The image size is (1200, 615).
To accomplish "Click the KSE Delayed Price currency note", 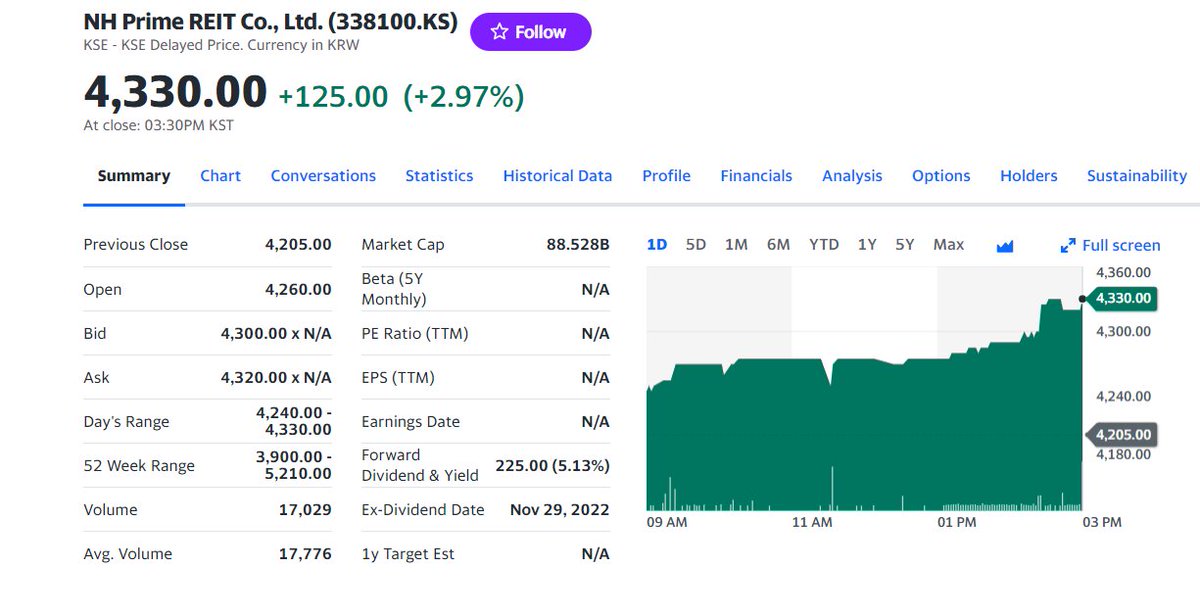I will point(221,45).
